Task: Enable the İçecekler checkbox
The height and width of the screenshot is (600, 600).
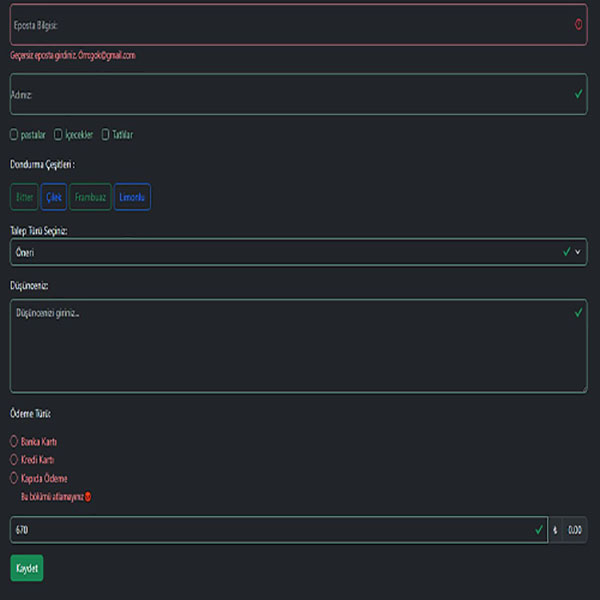Action: tap(59, 135)
